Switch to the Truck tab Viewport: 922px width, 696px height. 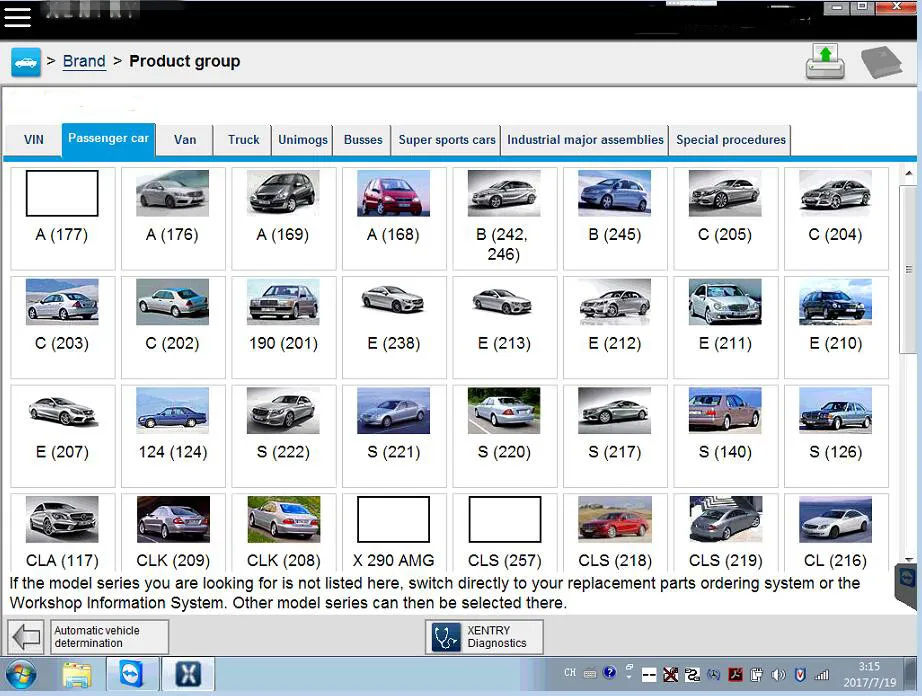click(243, 140)
